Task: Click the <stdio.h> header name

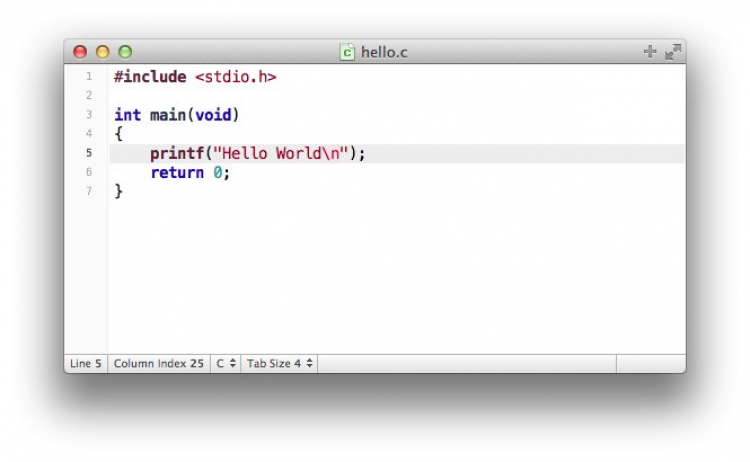Action: pos(235,77)
